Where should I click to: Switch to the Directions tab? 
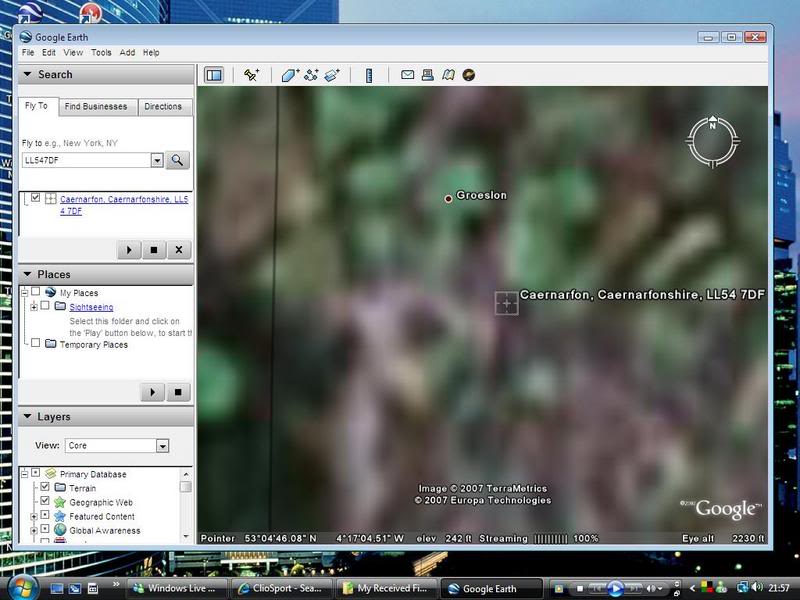tap(163, 107)
